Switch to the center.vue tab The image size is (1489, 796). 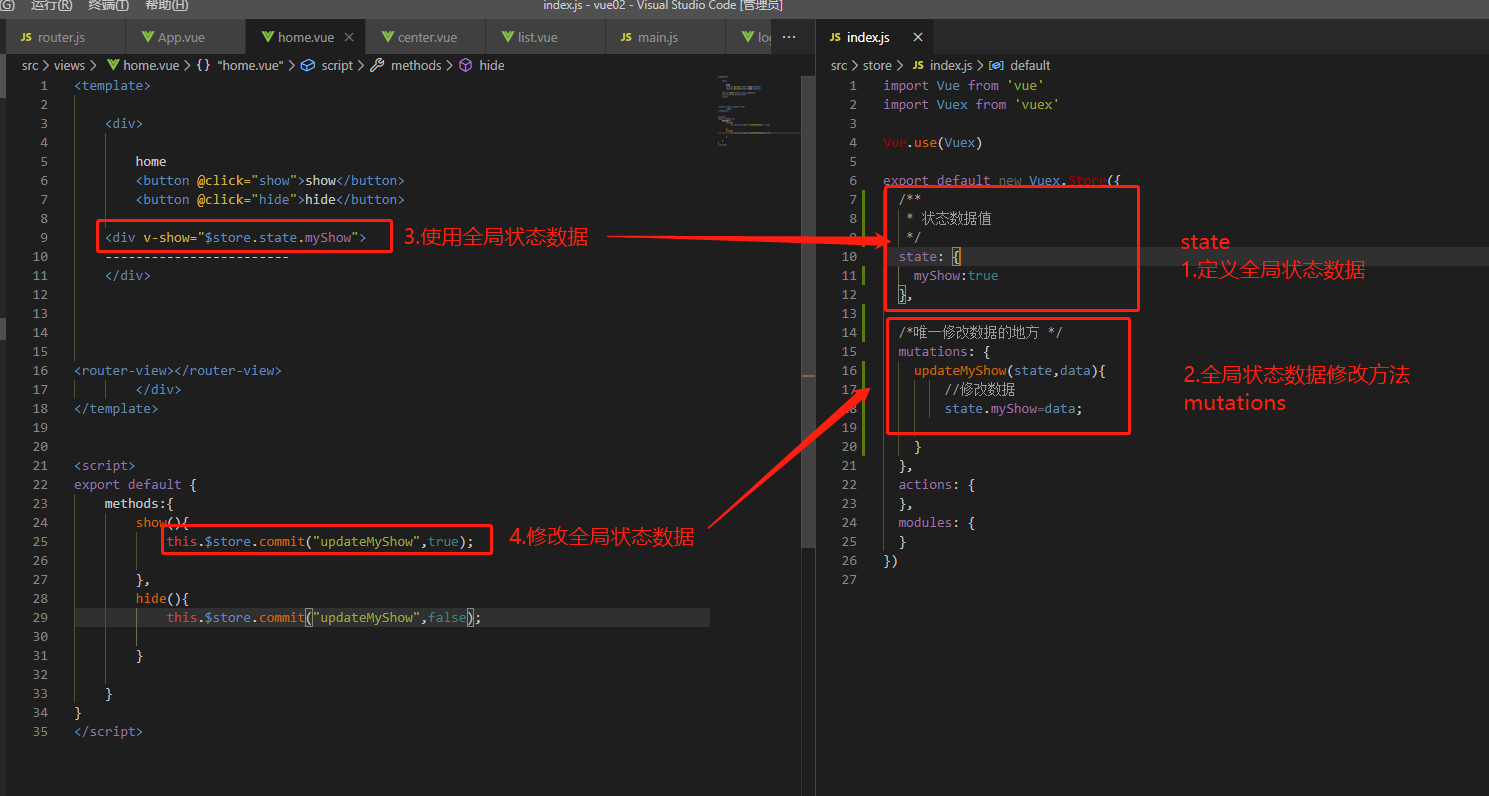click(425, 37)
